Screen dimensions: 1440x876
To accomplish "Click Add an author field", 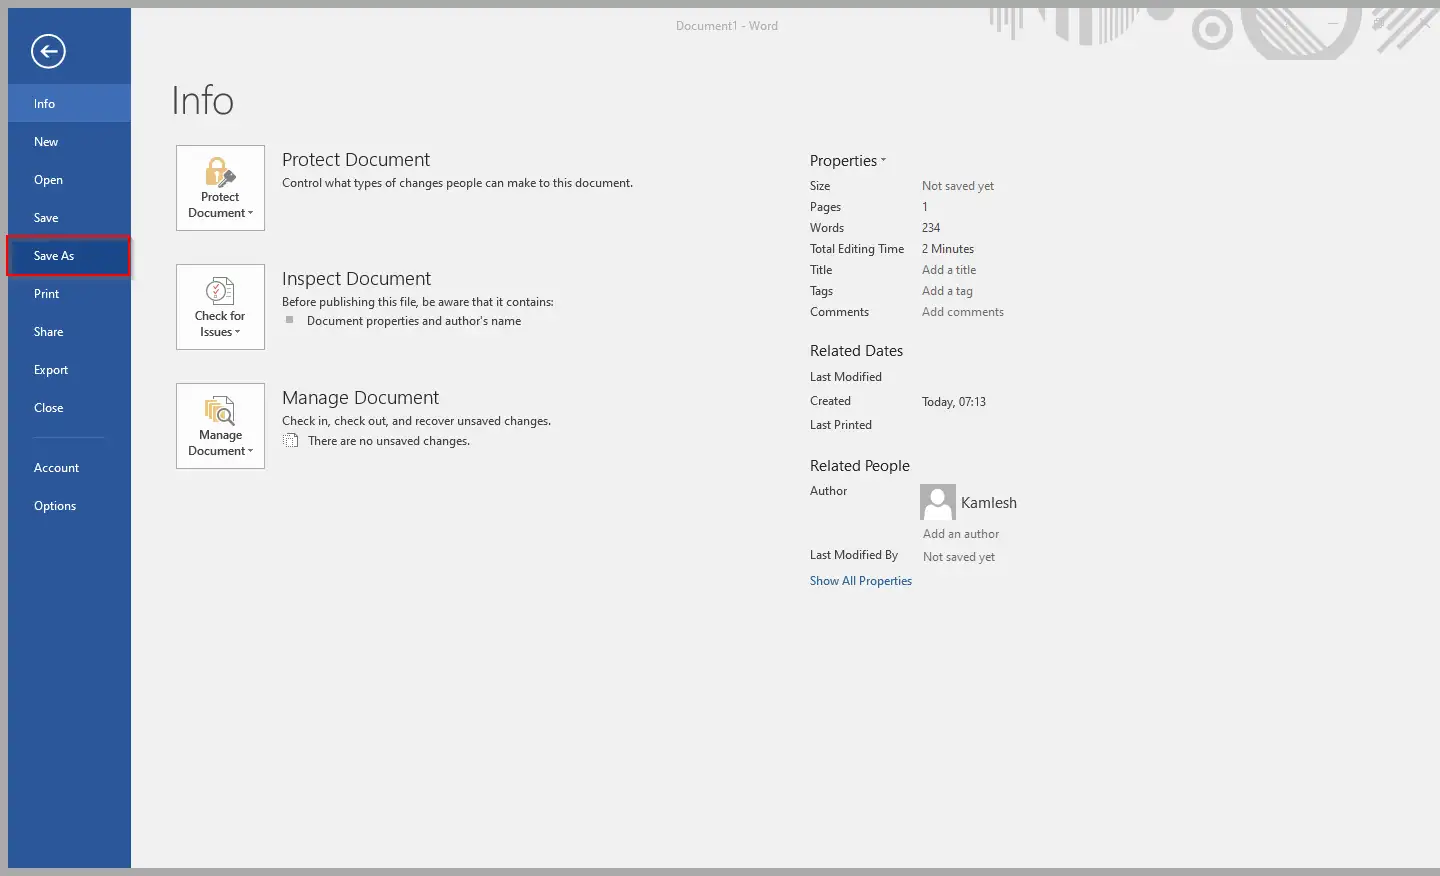I will [x=961, y=534].
